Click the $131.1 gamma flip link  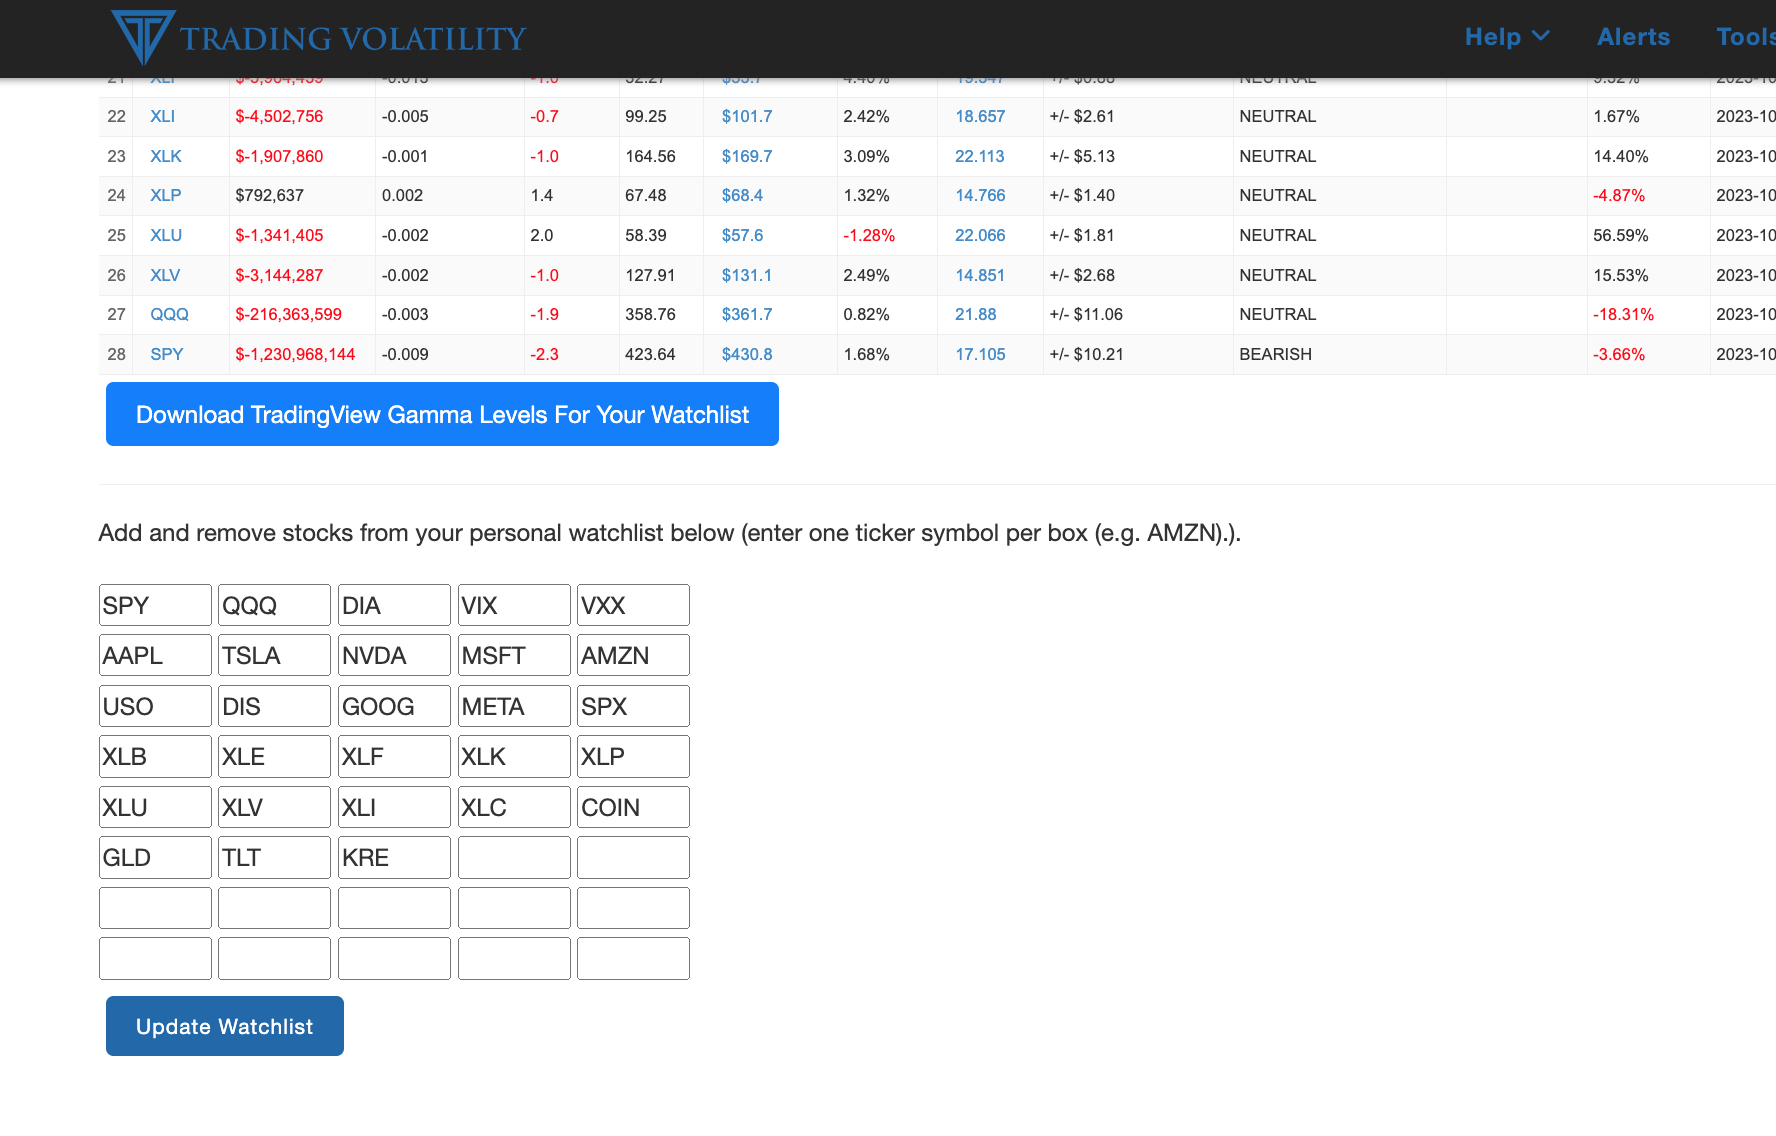click(746, 275)
